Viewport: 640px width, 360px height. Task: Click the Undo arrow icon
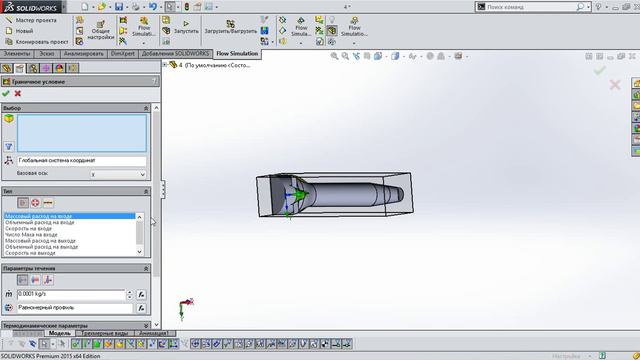(x=153, y=7)
